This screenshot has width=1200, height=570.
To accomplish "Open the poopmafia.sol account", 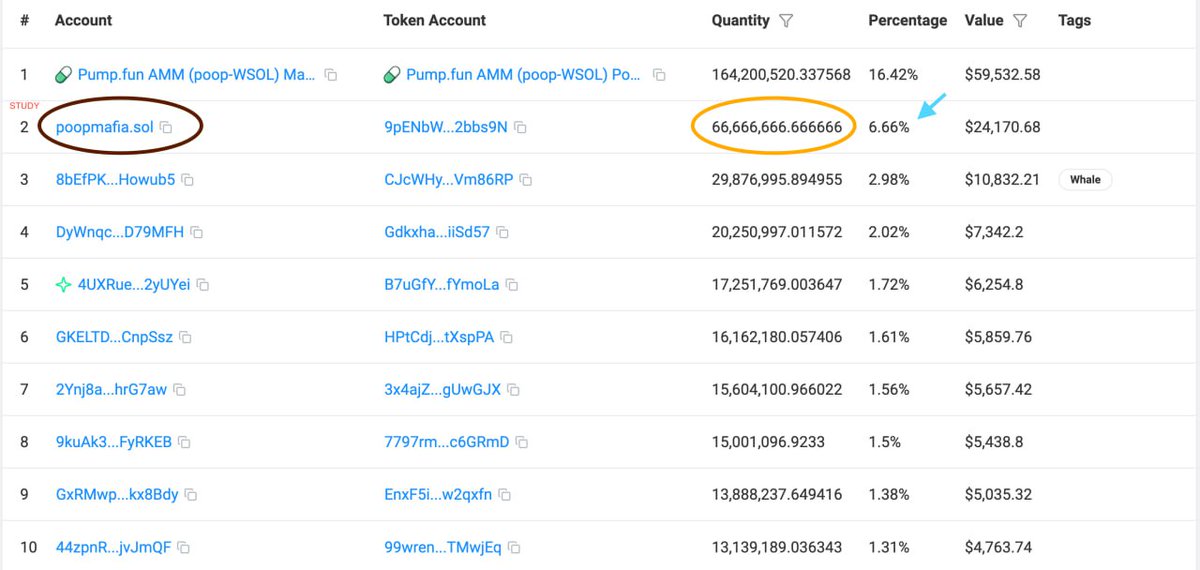I will pos(105,128).
